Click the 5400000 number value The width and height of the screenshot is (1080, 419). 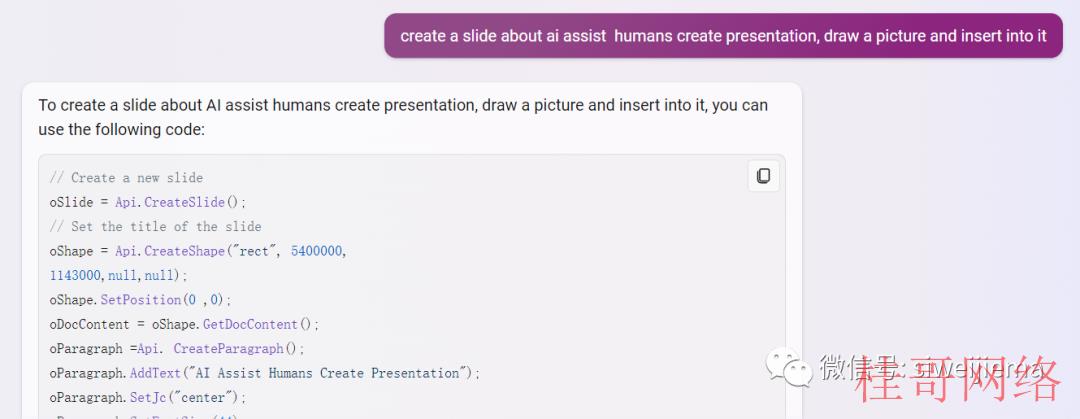tap(317, 252)
